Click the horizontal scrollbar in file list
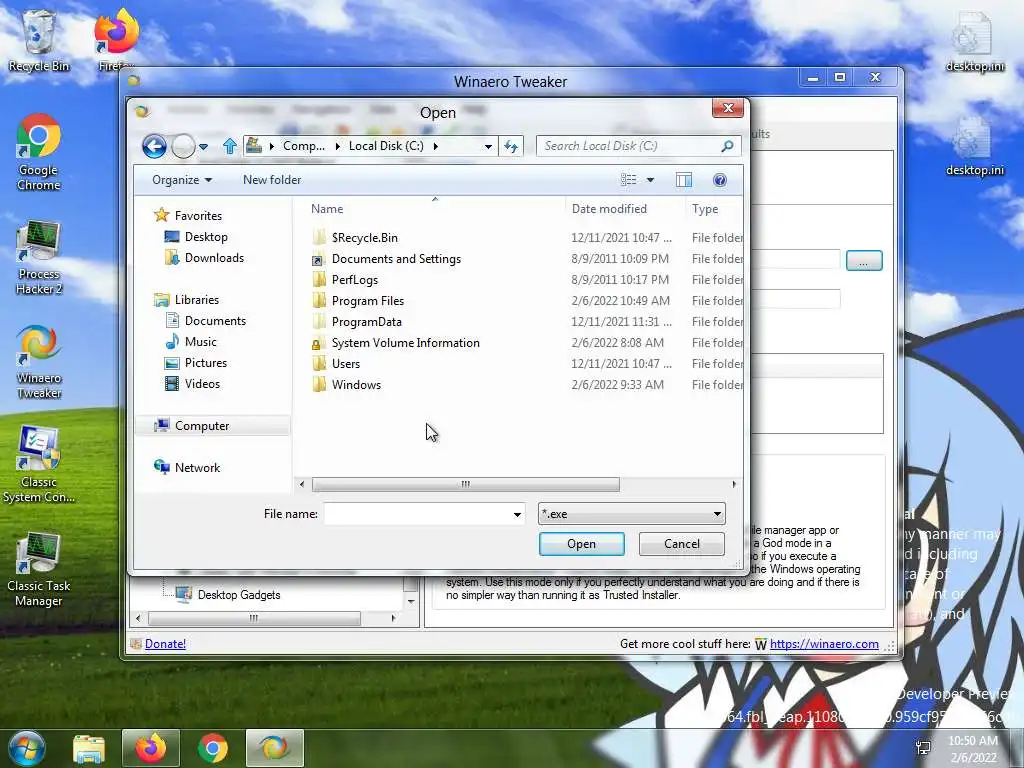1024x768 pixels. coord(466,485)
